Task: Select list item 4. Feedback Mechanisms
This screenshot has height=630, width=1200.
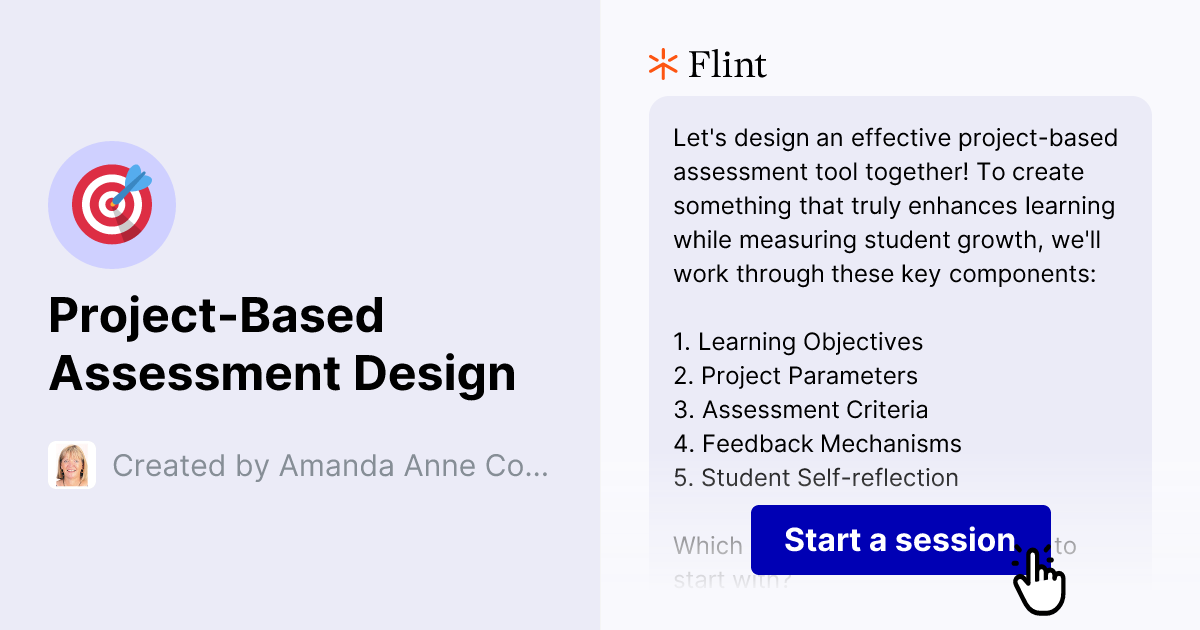Action: click(x=816, y=443)
